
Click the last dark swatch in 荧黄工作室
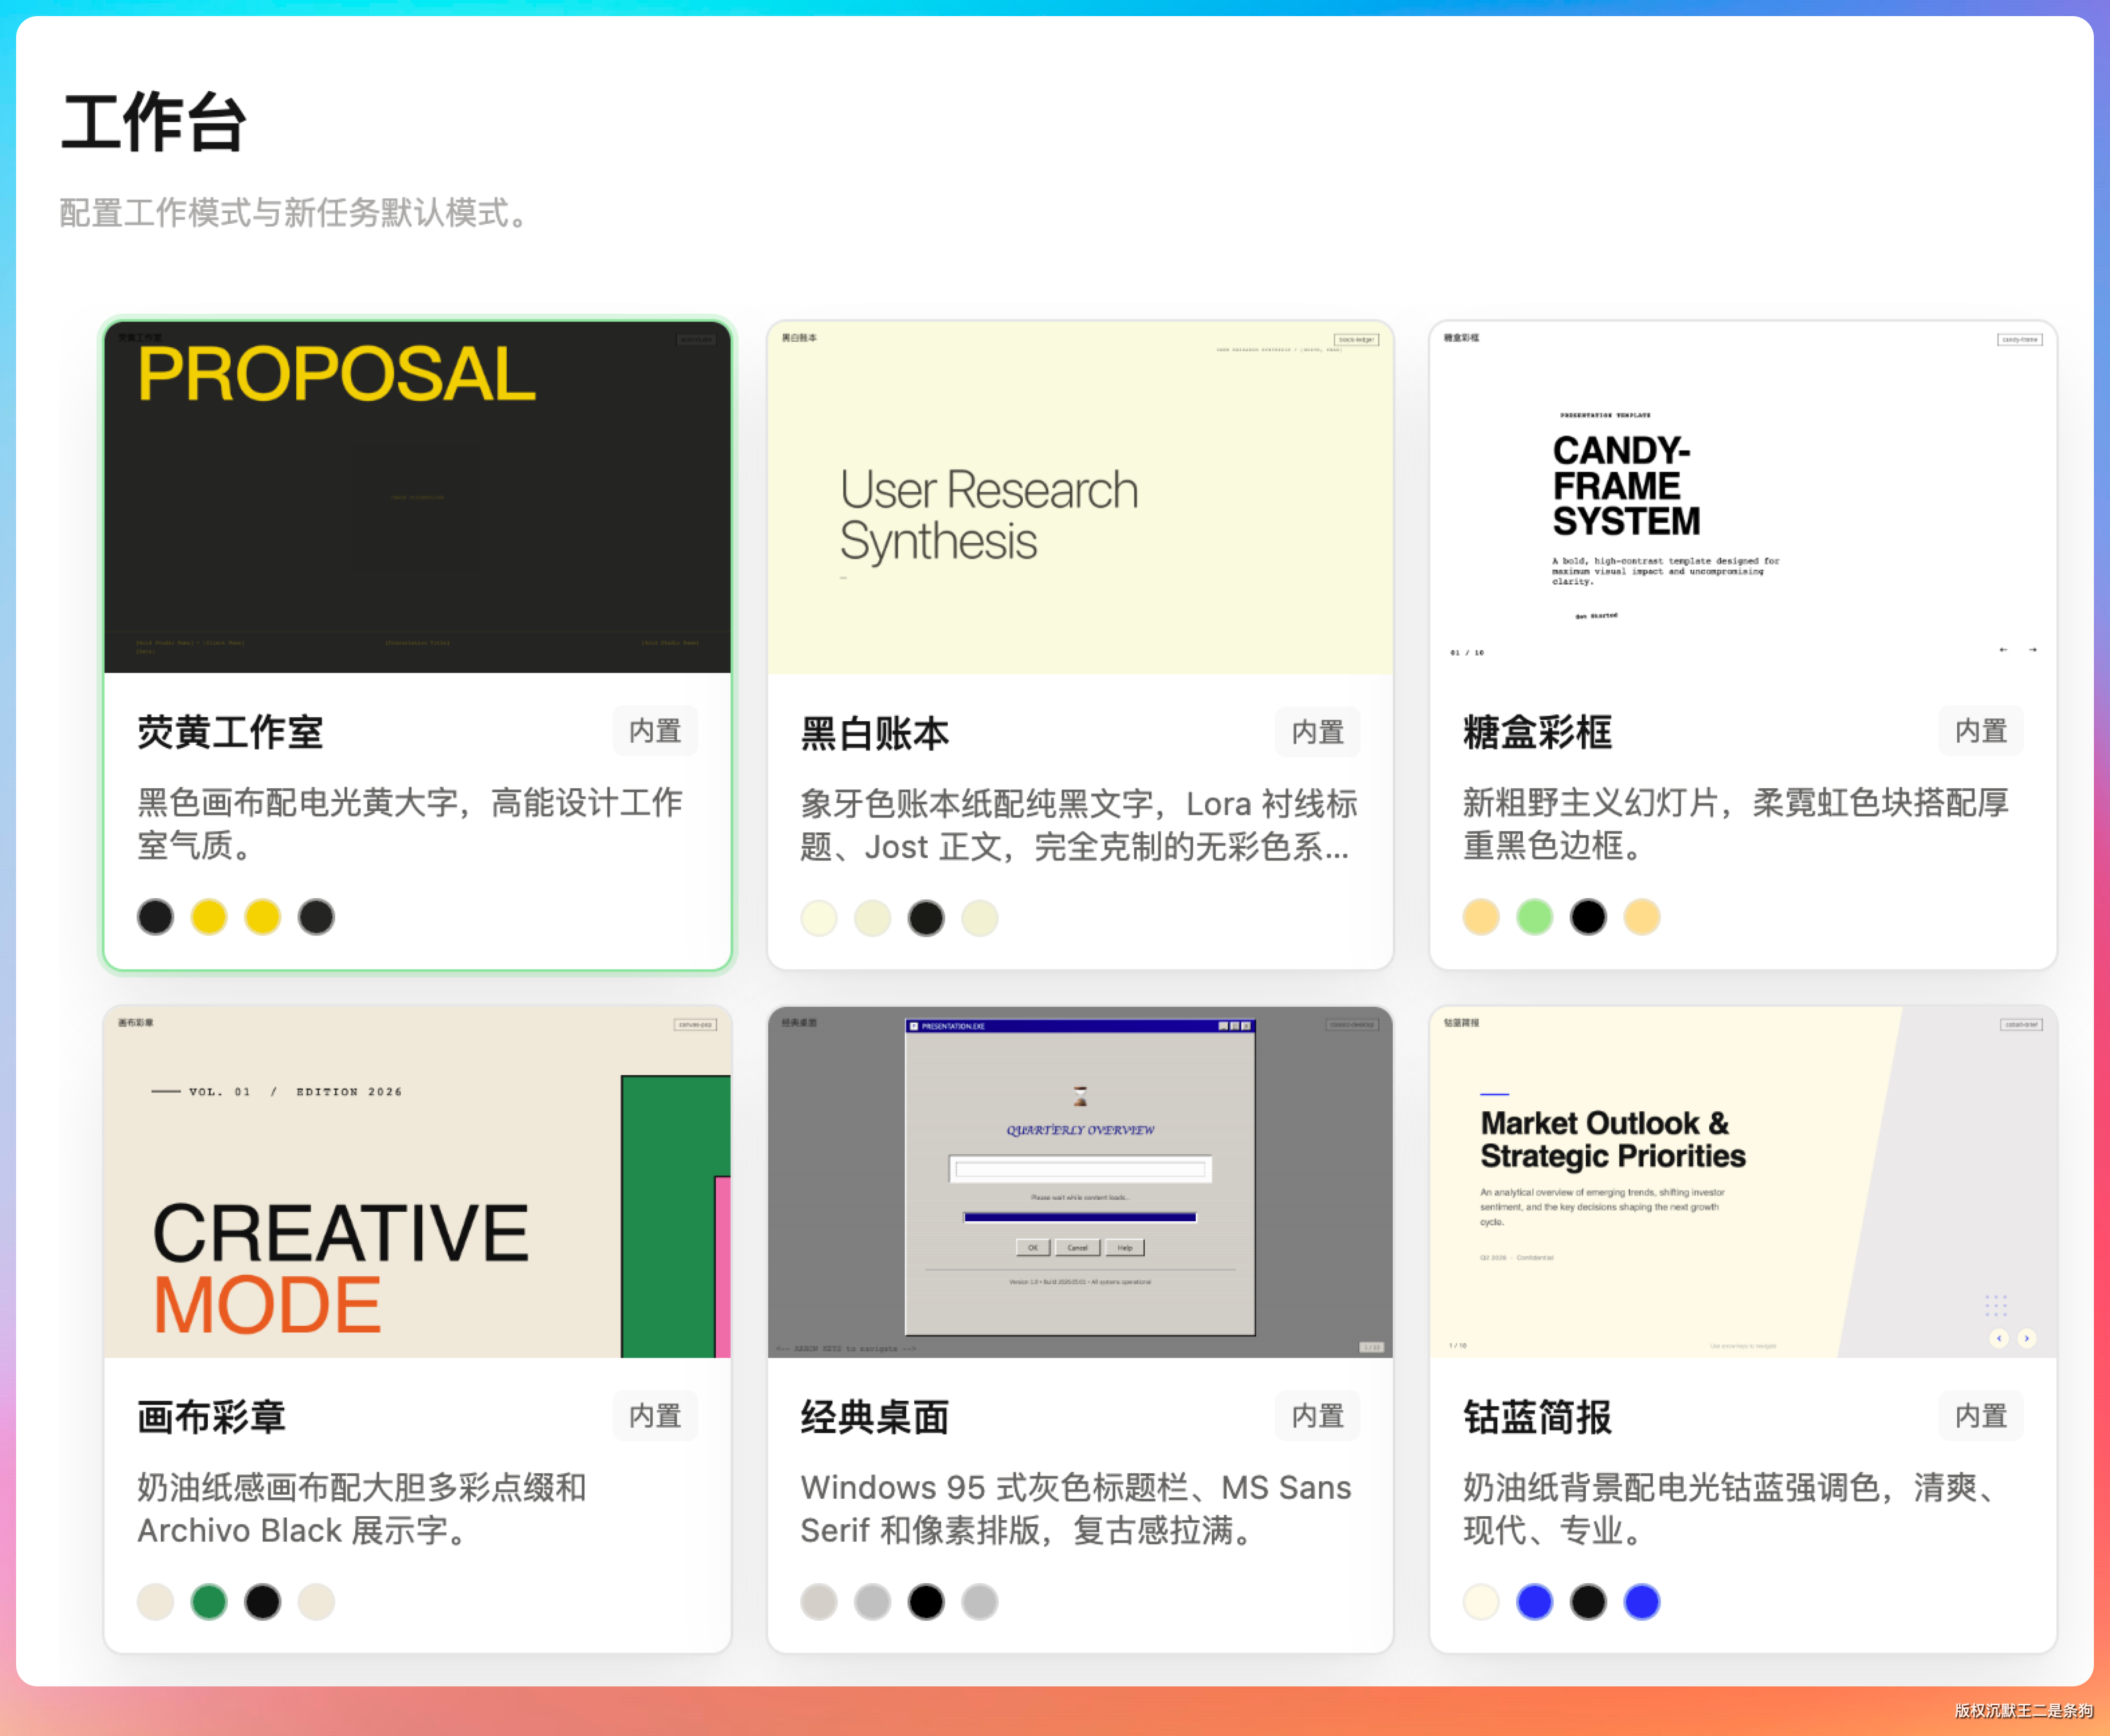(316, 917)
